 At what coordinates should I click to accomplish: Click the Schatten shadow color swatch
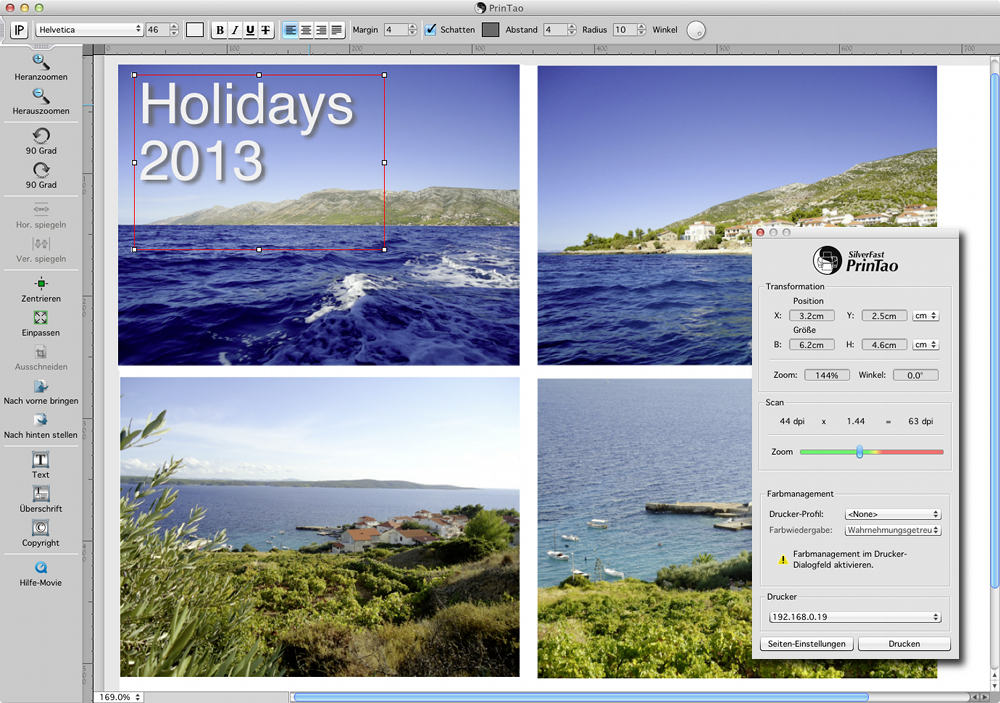490,30
